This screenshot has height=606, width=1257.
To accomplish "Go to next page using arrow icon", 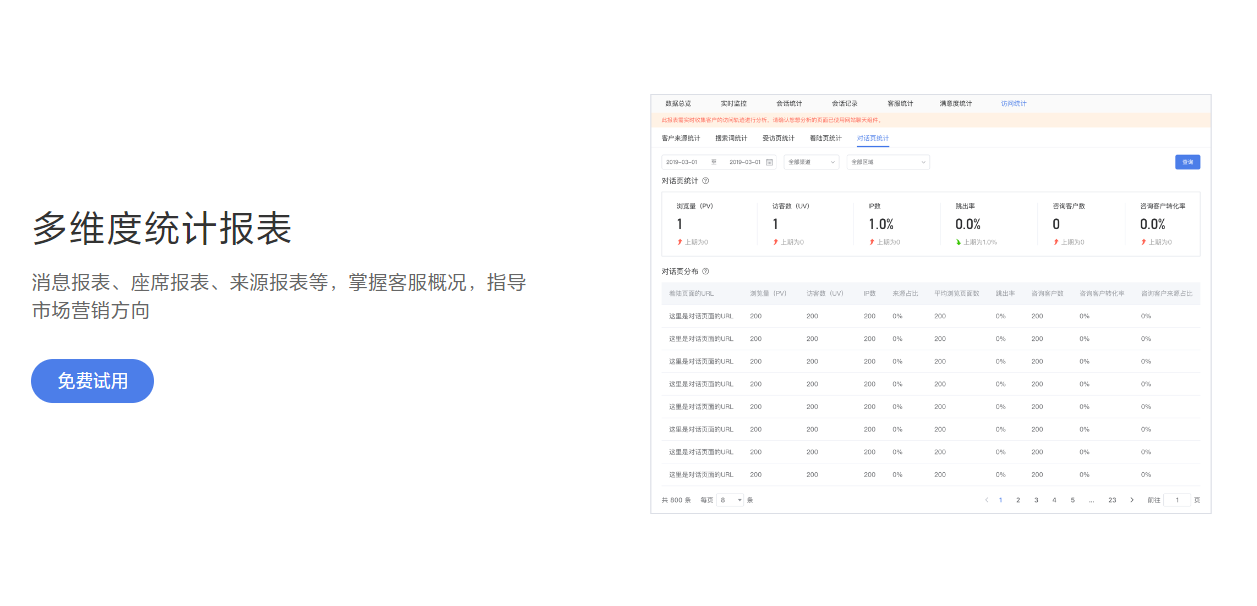I will (x=1131, y=499).
